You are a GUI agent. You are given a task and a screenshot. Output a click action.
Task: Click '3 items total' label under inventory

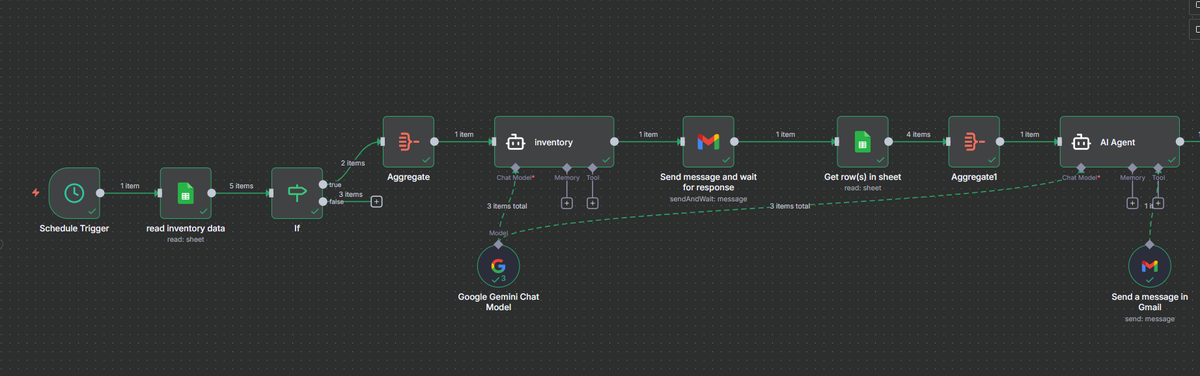pos(508,205)
